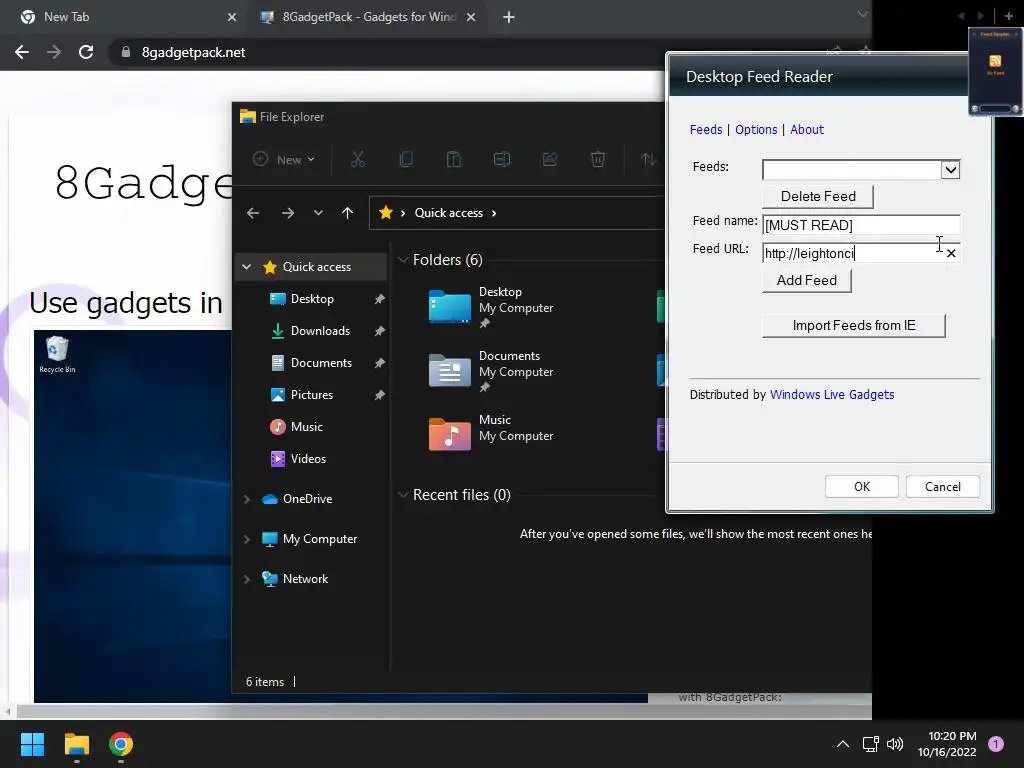The width and height of the screenshot is (1024, 768).
Task: Unpin Downloads using its pin icon
Action: (x=379, y=331)
